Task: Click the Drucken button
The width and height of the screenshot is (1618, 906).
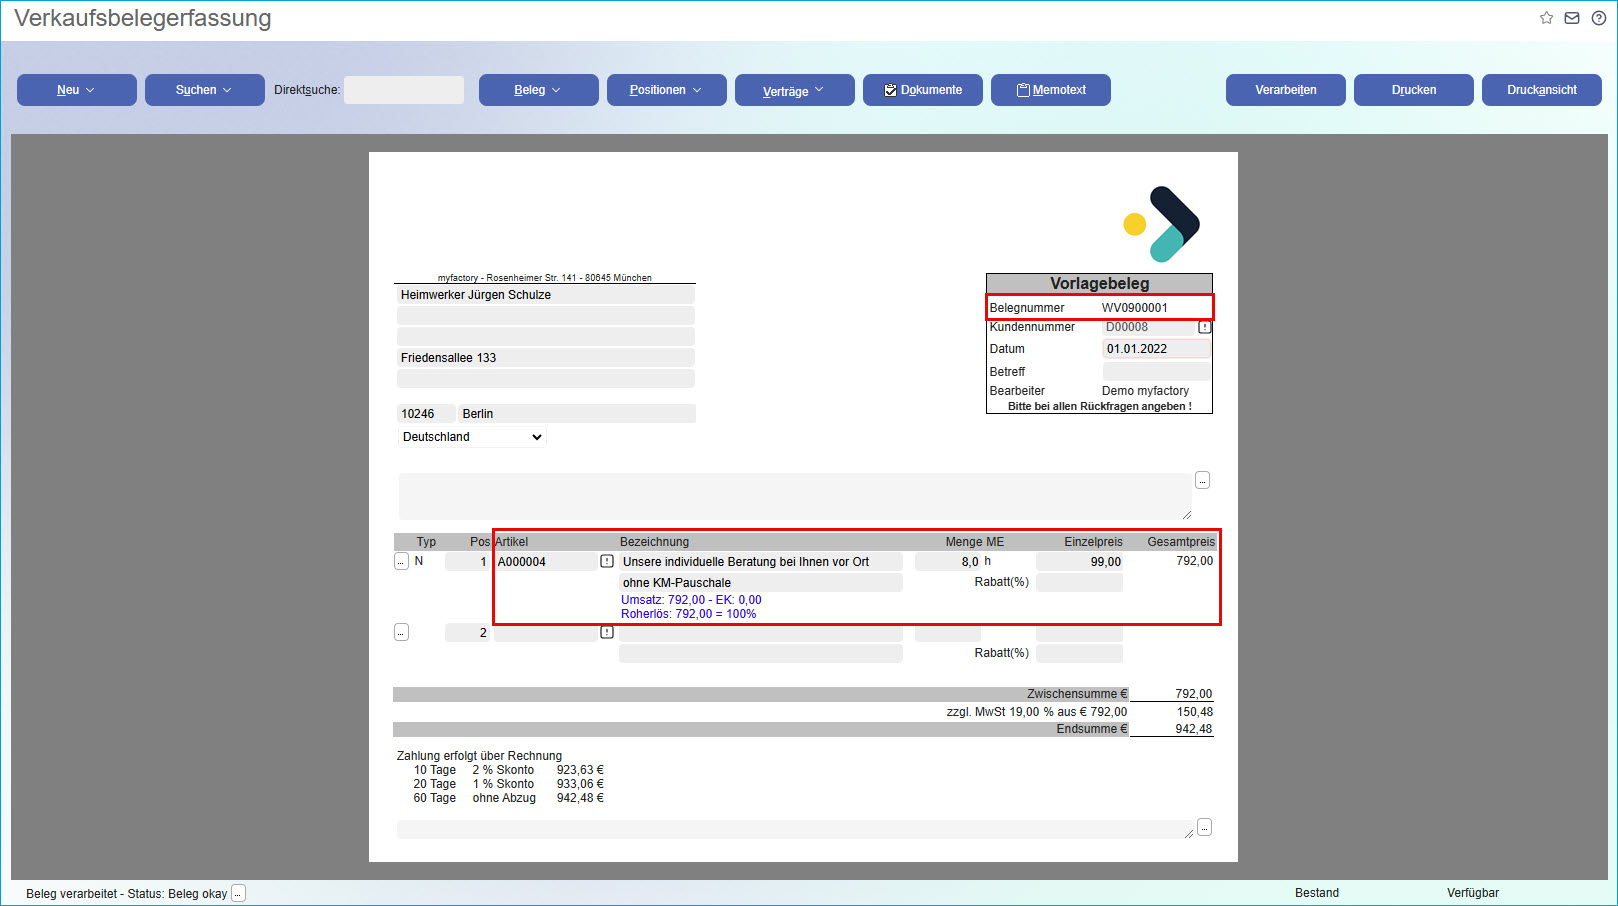Action: tap(1414, 90)
